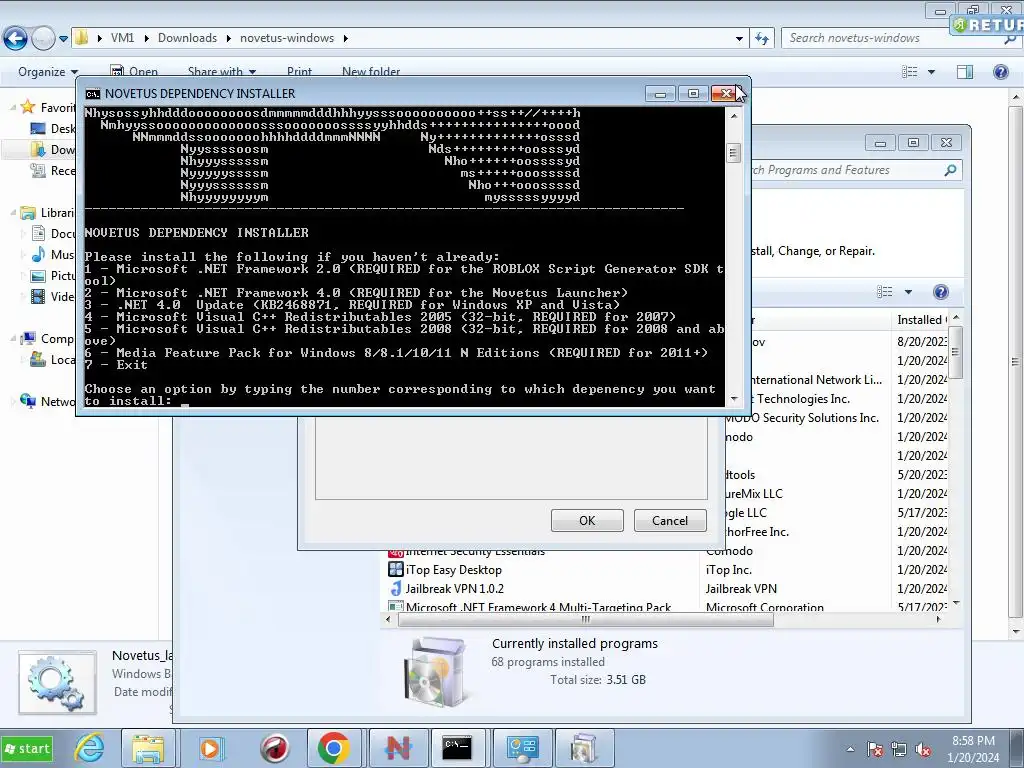Open Internet Explorer from the taskbar
Screen dimensions: 1024x768
coord(89,748)
